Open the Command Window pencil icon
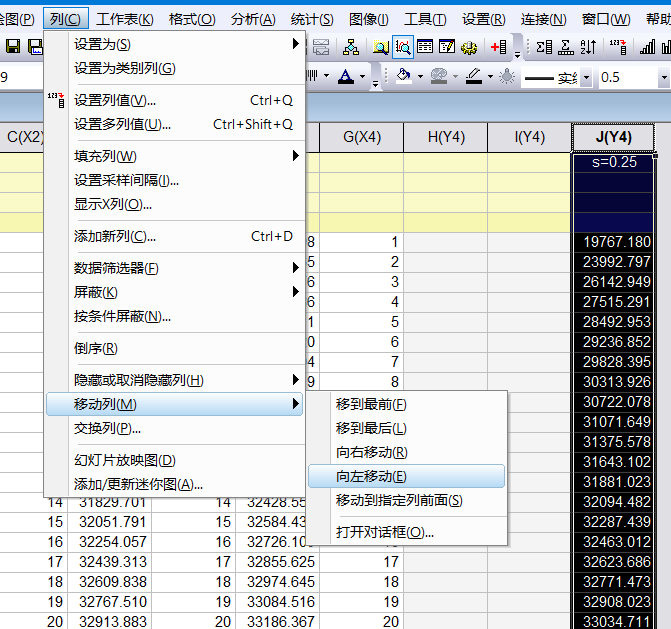This screenshot has height=629, width=671. 447,47
